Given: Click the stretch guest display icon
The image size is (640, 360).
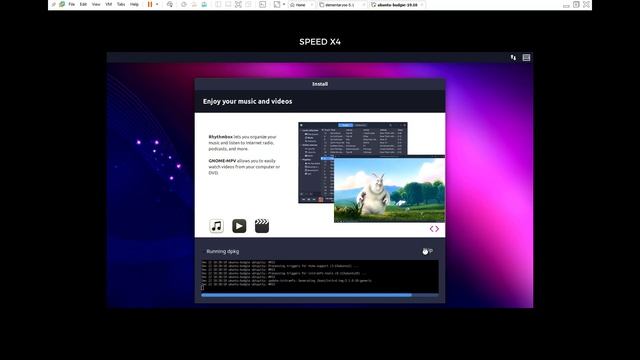Looking at the screenshot, I should [x=277, y=4].
